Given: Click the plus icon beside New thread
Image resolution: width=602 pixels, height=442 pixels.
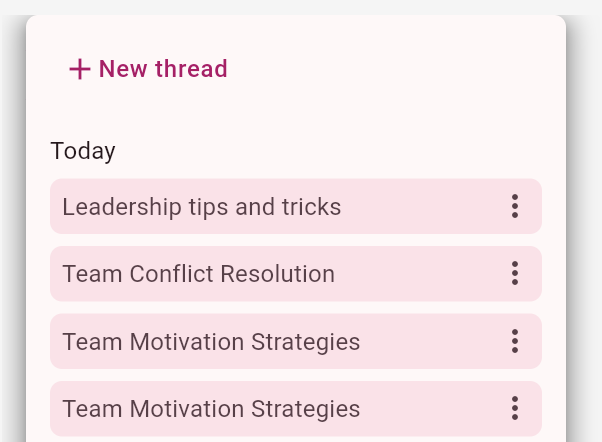Looking at the screenshot, I should pyautogui.click(x=79, y=69).
